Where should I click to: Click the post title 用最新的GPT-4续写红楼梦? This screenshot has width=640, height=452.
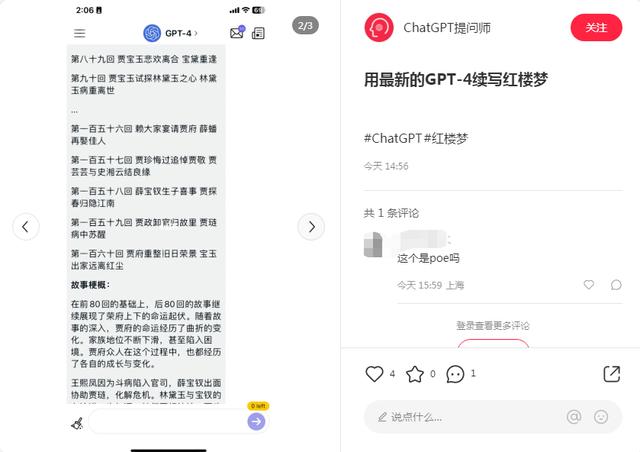point(456,79)
